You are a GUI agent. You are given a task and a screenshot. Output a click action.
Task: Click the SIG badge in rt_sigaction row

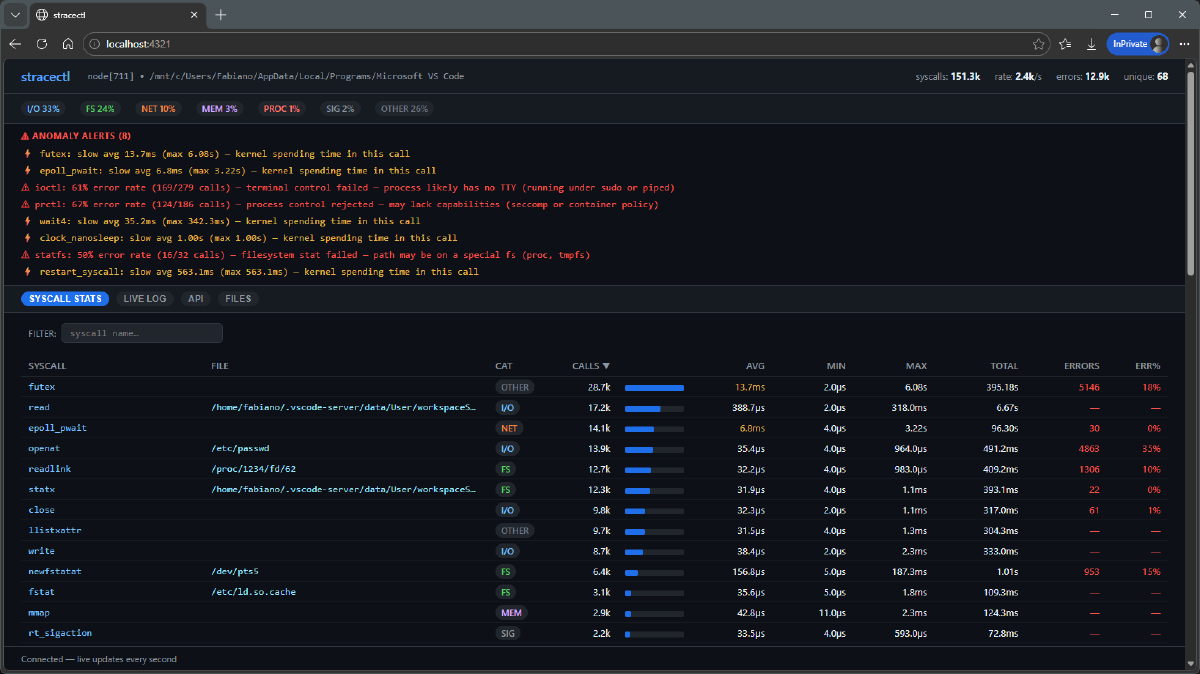pos(508,633)
